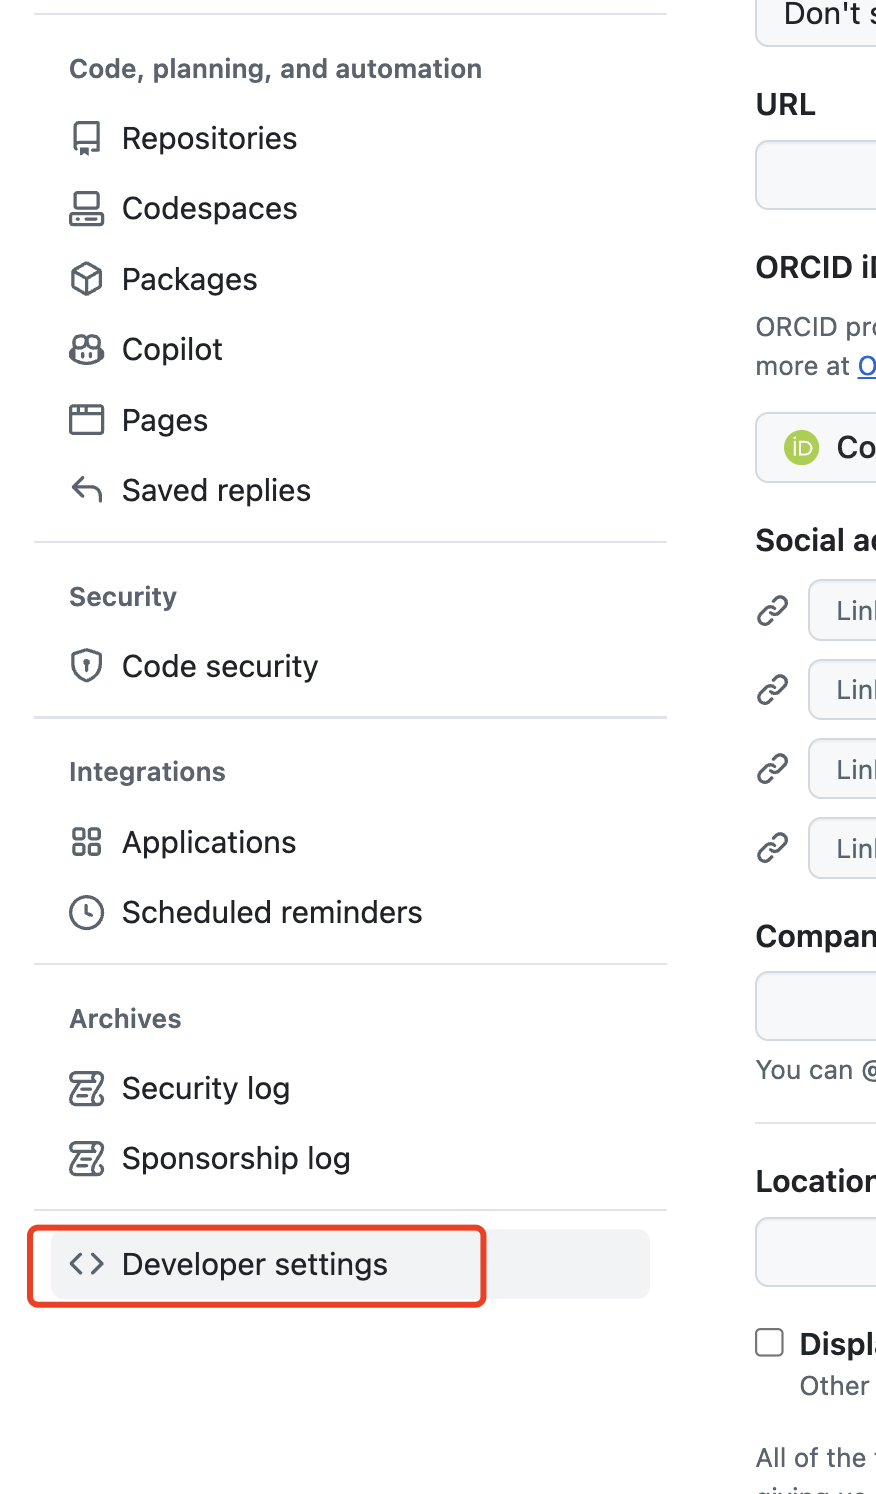Focus the first social account link field

pyautogui.click(x=843, y=610)
